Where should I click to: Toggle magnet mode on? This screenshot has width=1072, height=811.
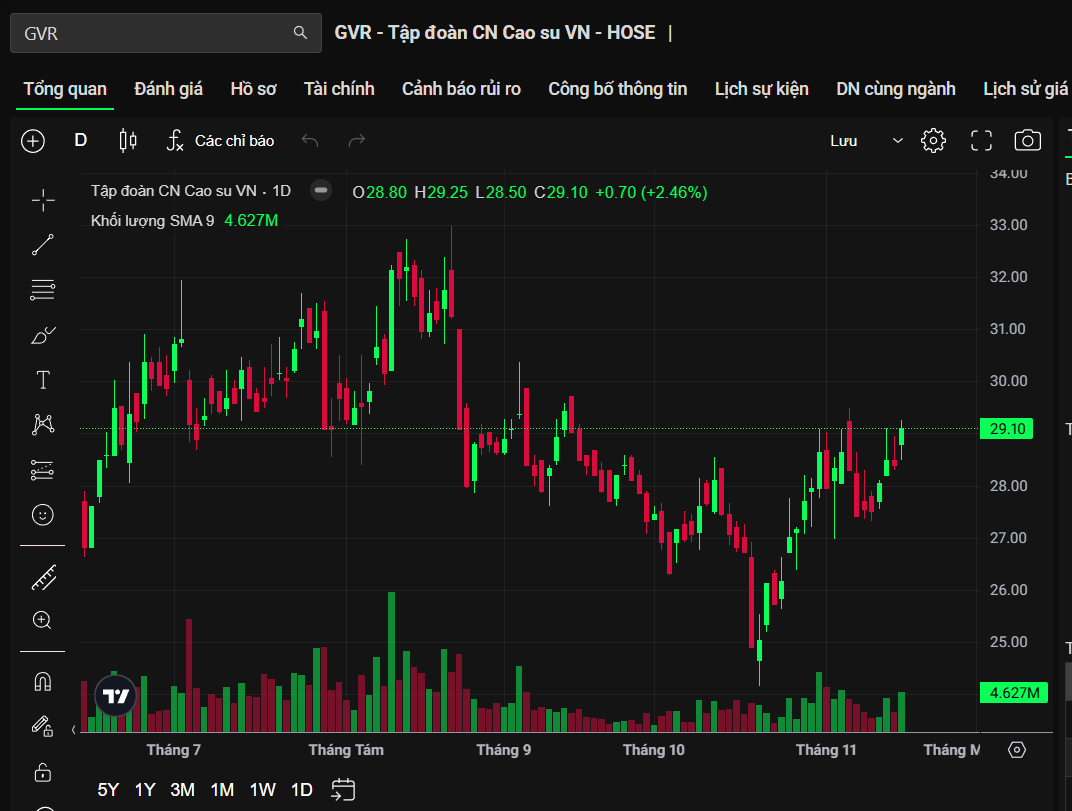[x=42, y=682]
